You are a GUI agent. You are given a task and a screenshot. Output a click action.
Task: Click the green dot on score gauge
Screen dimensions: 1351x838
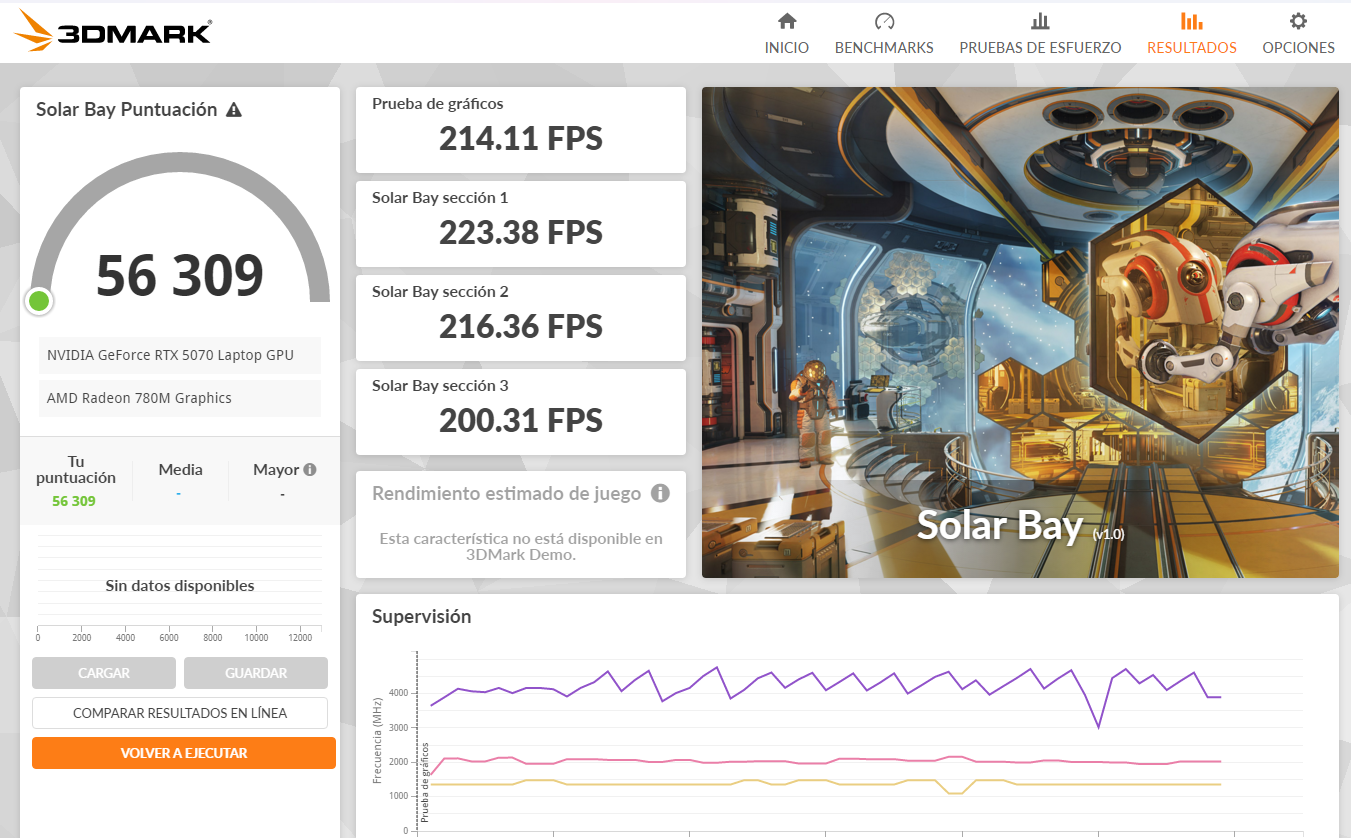pyautogui.click(x=39, y=300)
